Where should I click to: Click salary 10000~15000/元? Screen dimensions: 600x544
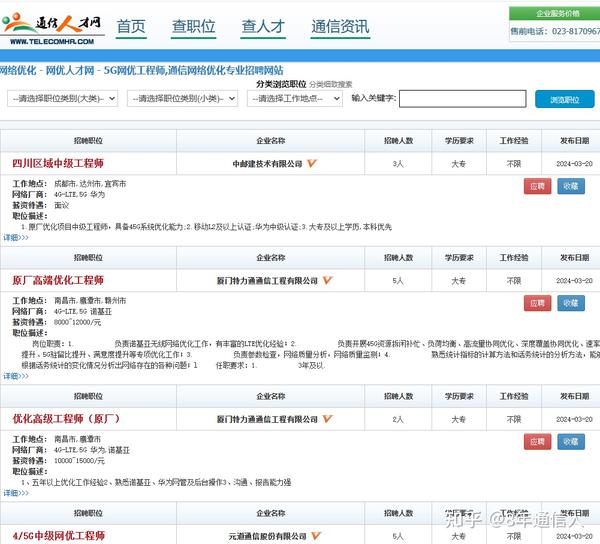[79, 461]
